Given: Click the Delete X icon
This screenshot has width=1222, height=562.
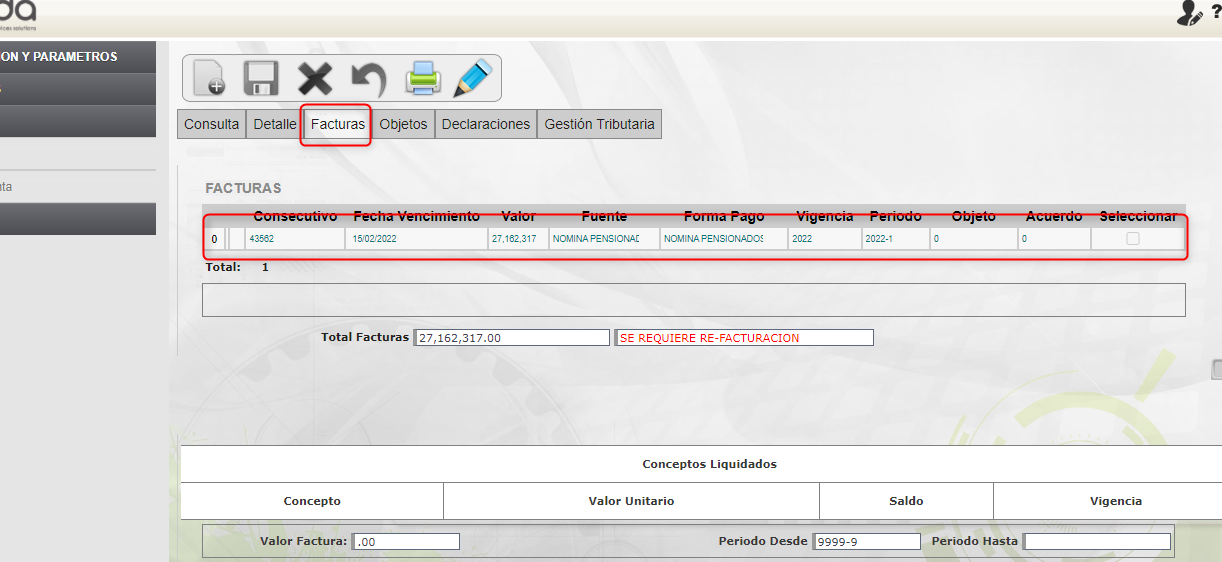Looking at the screenshot, I should click(315, 78).
